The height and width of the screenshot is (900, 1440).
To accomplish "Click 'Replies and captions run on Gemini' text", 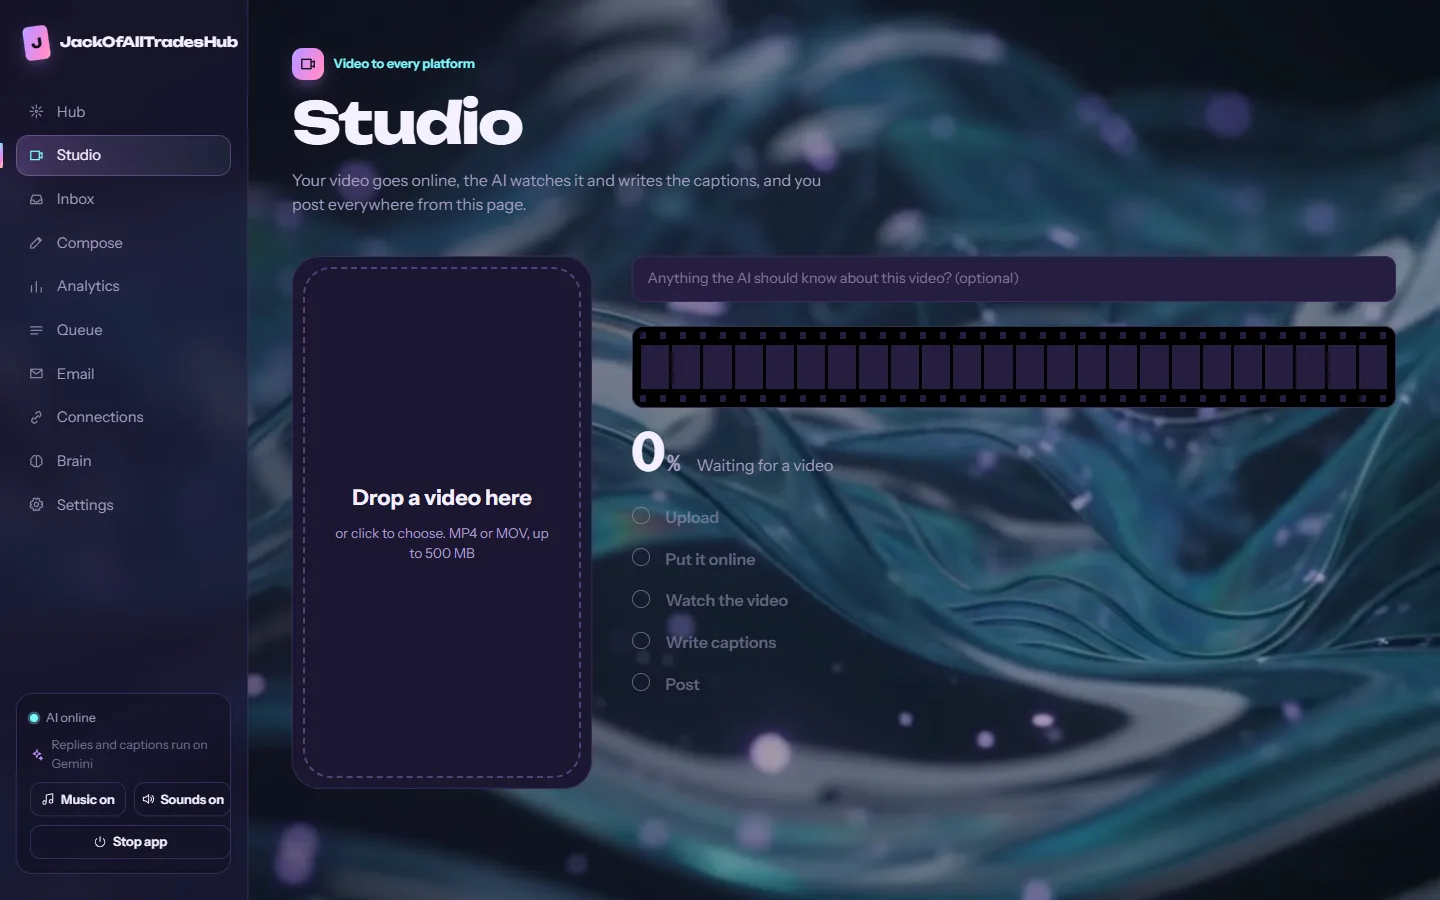I will click(x=130, y=754).
